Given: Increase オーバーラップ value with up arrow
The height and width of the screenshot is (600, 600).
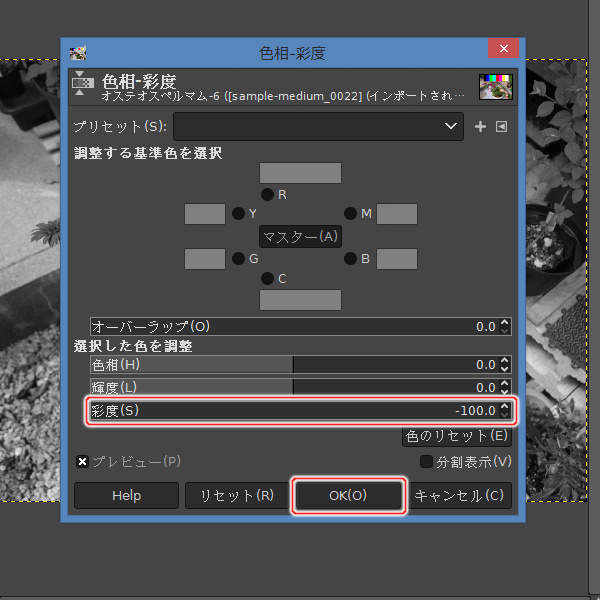Looking at the screenshot, I should 505,322.
